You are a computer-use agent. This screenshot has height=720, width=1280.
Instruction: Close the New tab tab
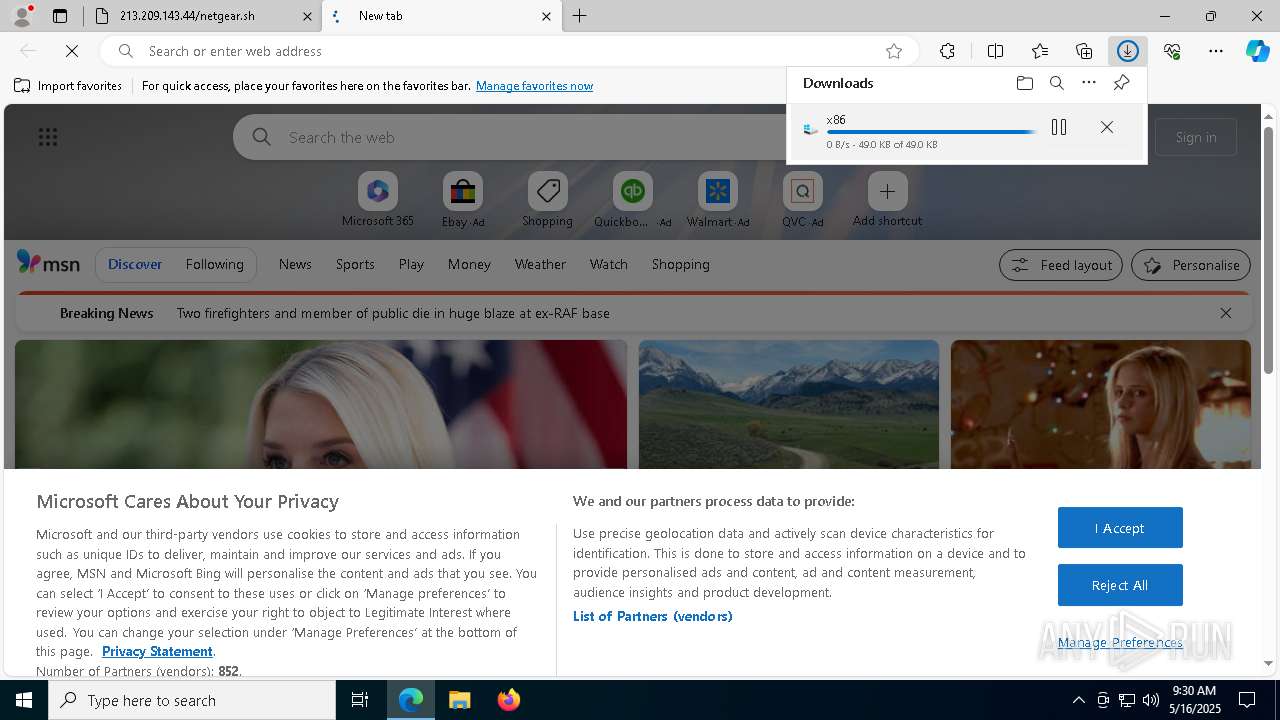(x=546, y=16)
